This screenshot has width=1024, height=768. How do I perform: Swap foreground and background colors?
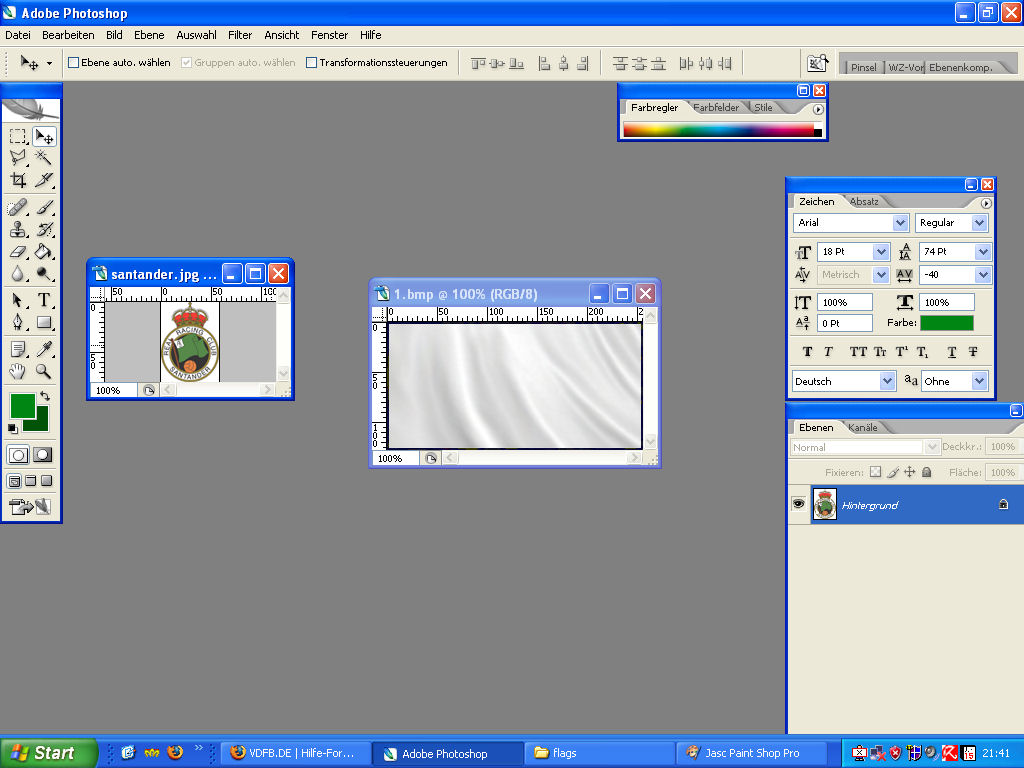click(45, 396)
